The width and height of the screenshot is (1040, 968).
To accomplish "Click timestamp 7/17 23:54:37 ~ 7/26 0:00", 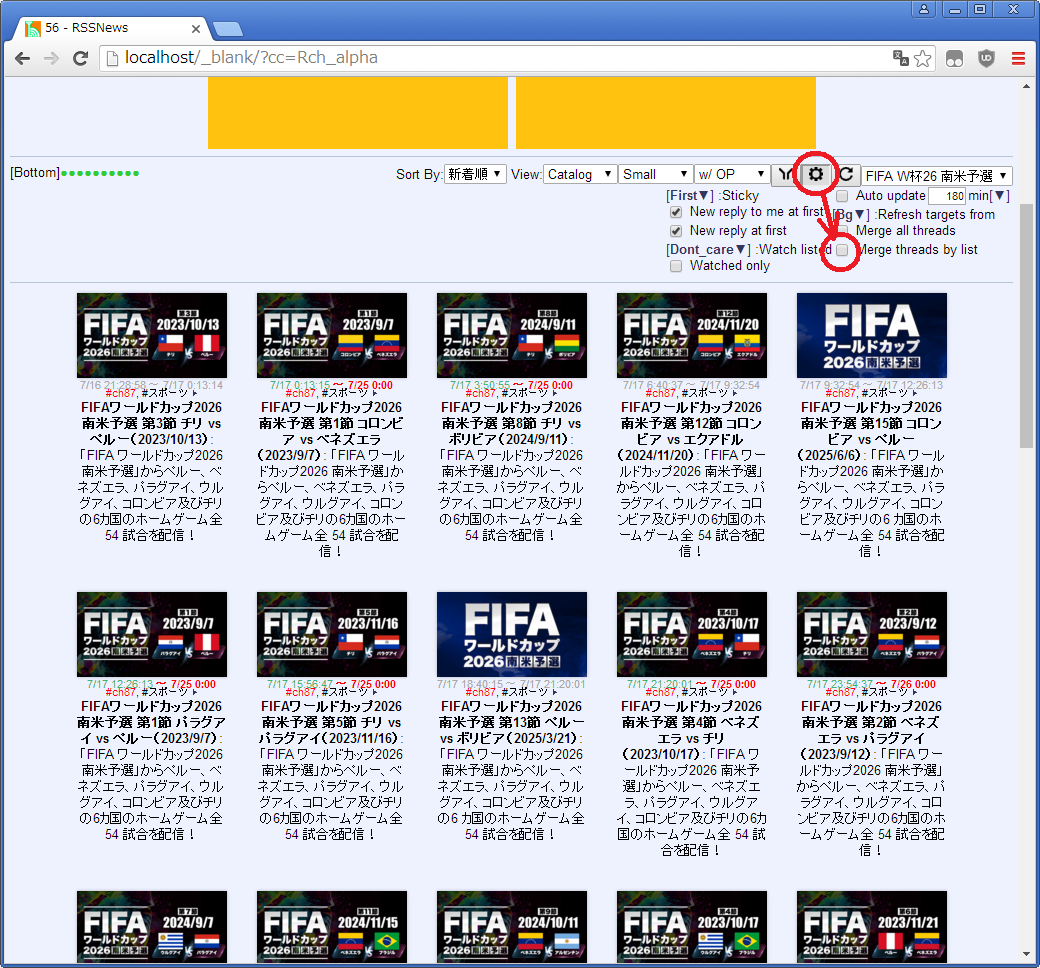I will 872,684.
